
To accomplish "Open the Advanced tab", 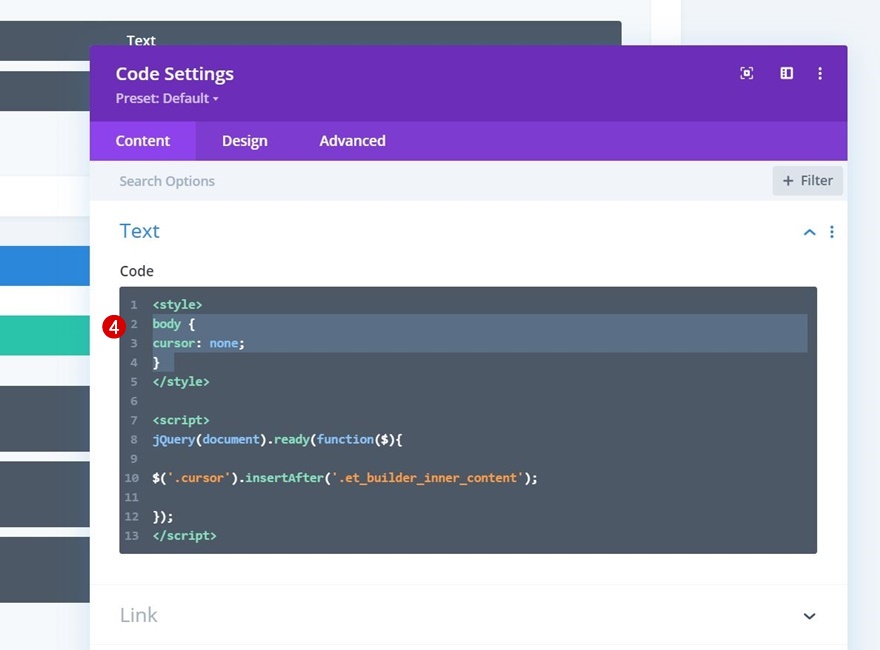I will (352, 141).
